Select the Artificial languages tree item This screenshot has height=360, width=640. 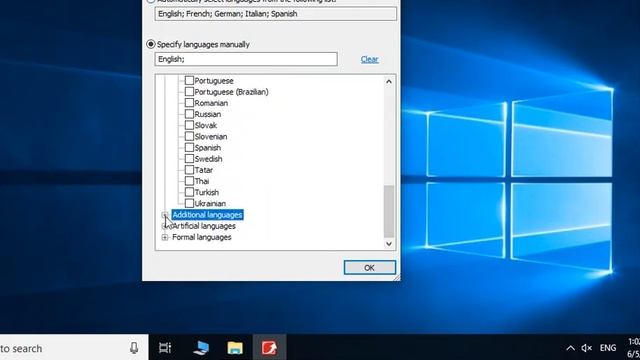pyautogui.click(x=204, y=226)
